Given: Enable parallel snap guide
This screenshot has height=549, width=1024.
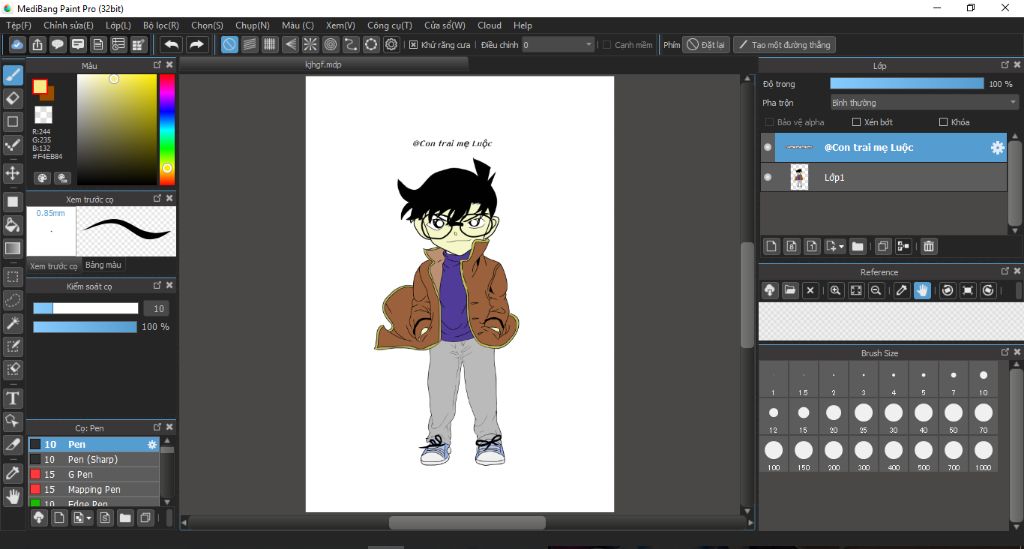Looking at the screenshot, I should (249, 44).
